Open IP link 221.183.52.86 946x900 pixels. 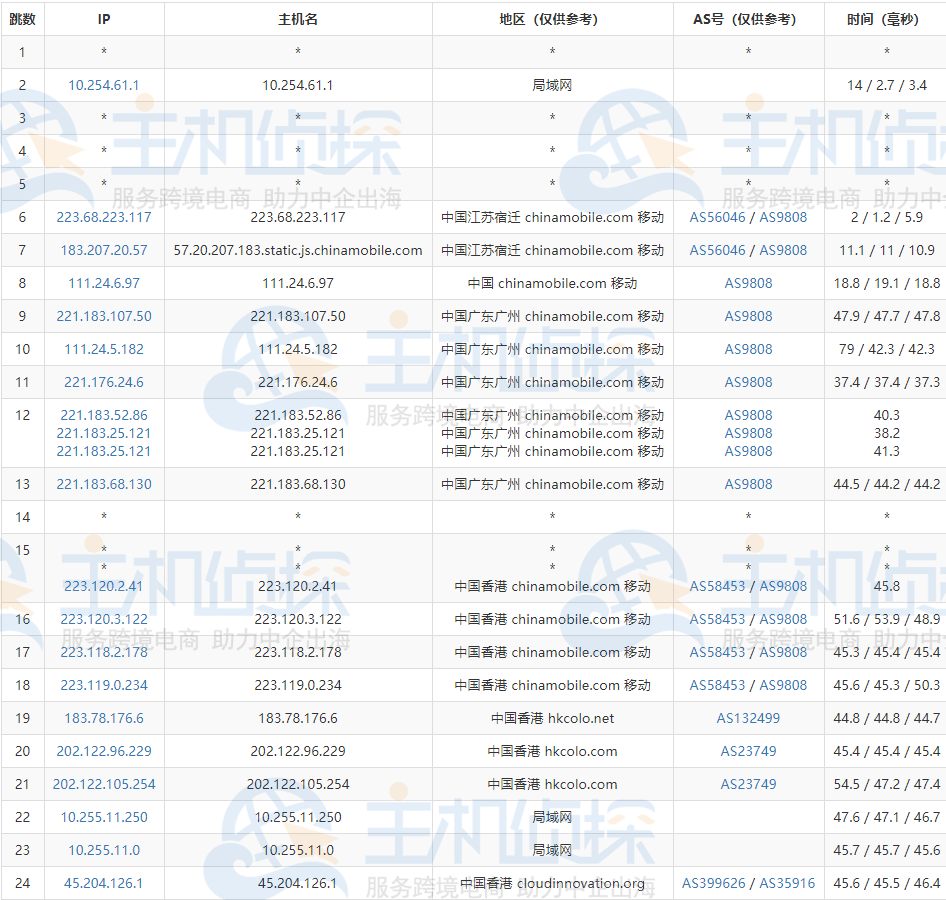(104, 415)
